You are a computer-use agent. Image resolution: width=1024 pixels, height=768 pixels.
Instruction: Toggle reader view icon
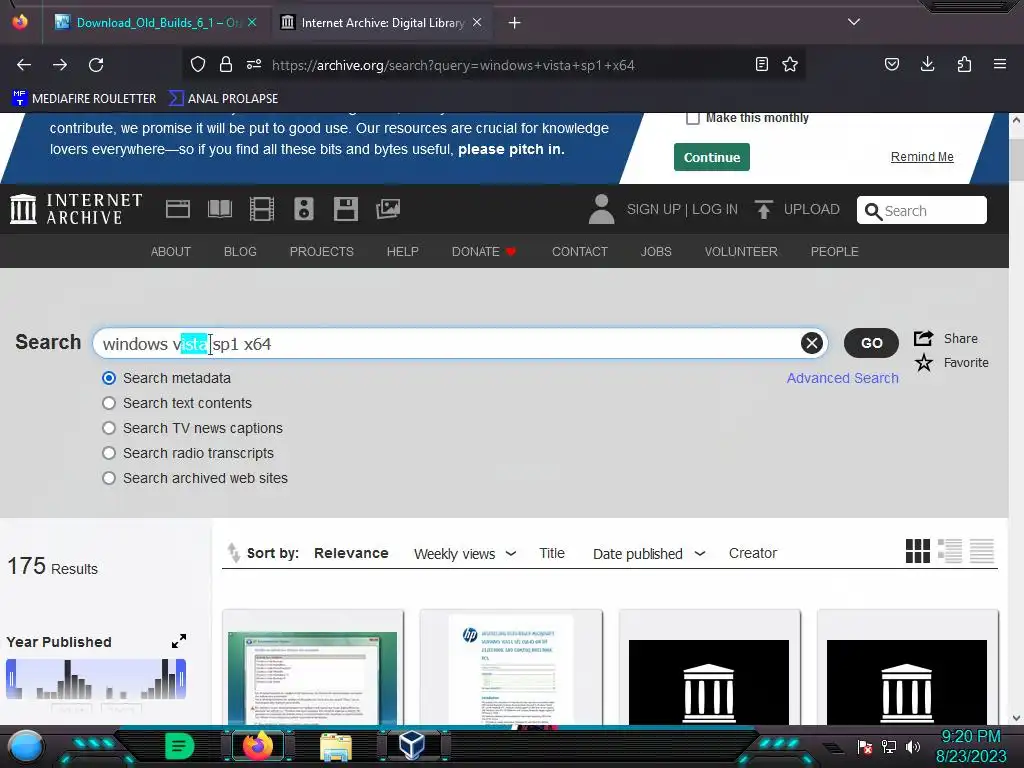pyautogui.click(x=761, y=65)
